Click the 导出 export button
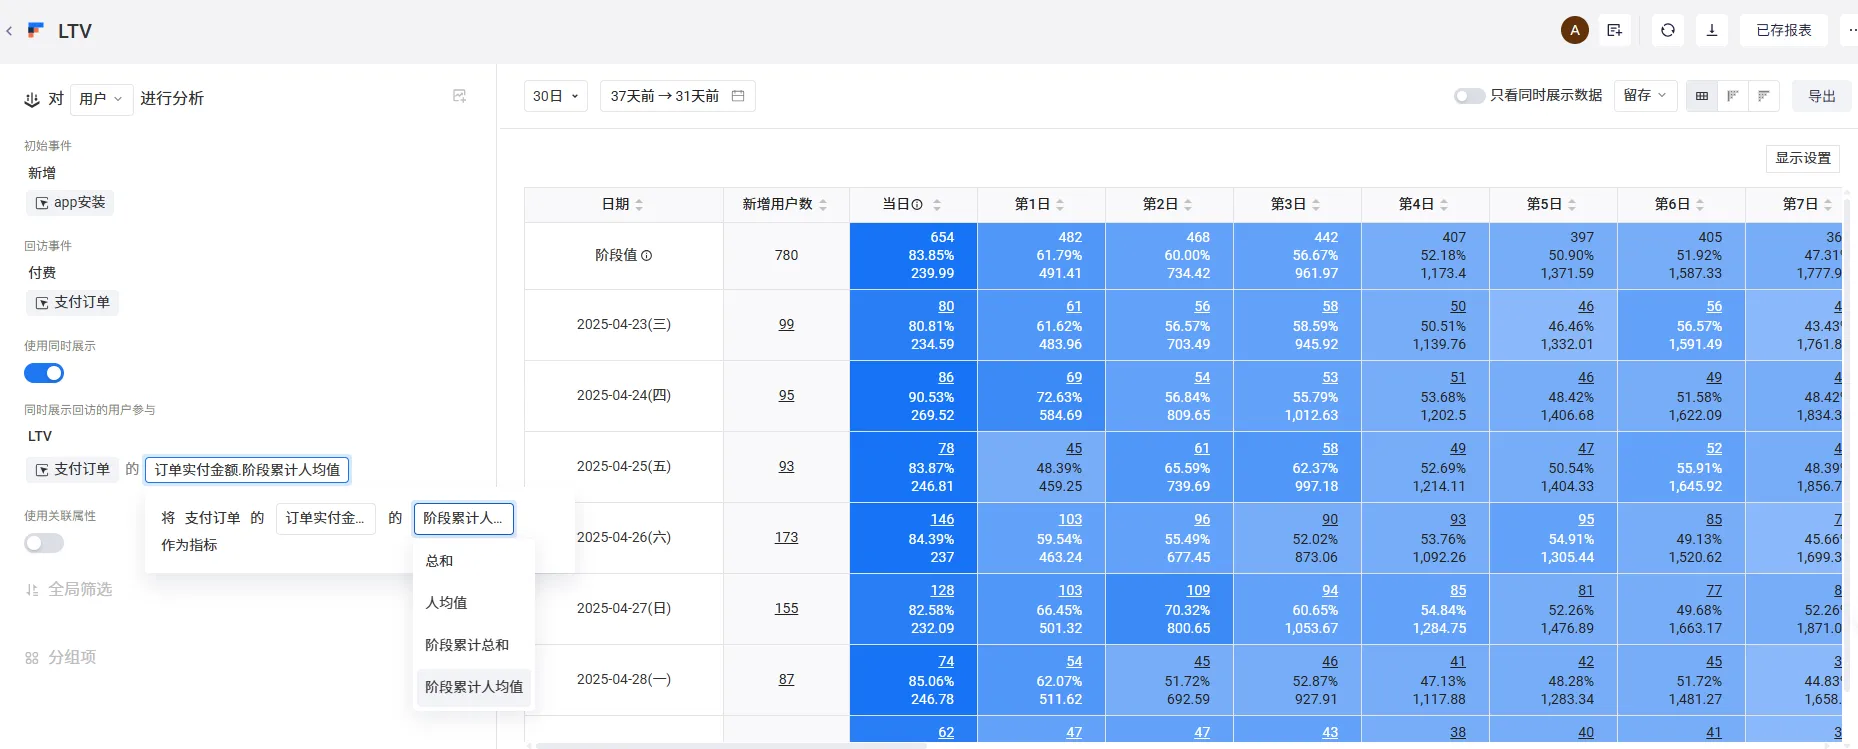The width and height of the screenshot is (1858, 749). click(x=1821, y=96)
